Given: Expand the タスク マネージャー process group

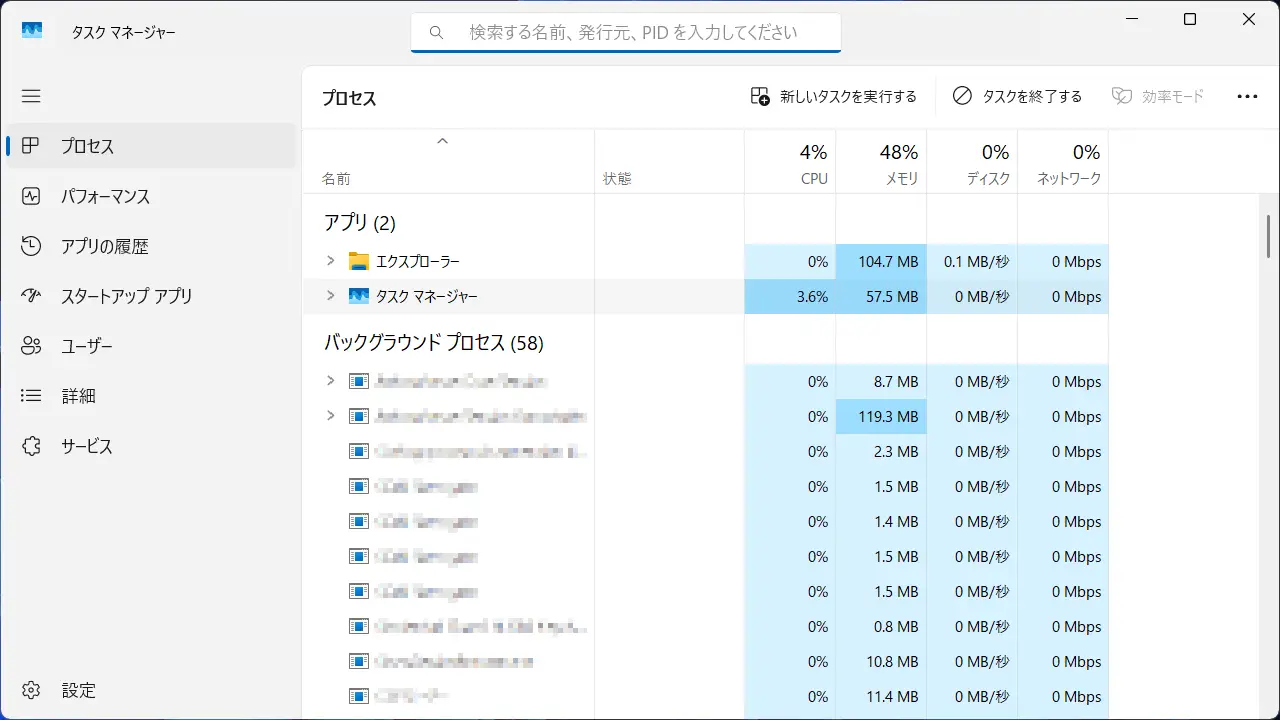Looking at the screenshot, I should tap(331, 296).
